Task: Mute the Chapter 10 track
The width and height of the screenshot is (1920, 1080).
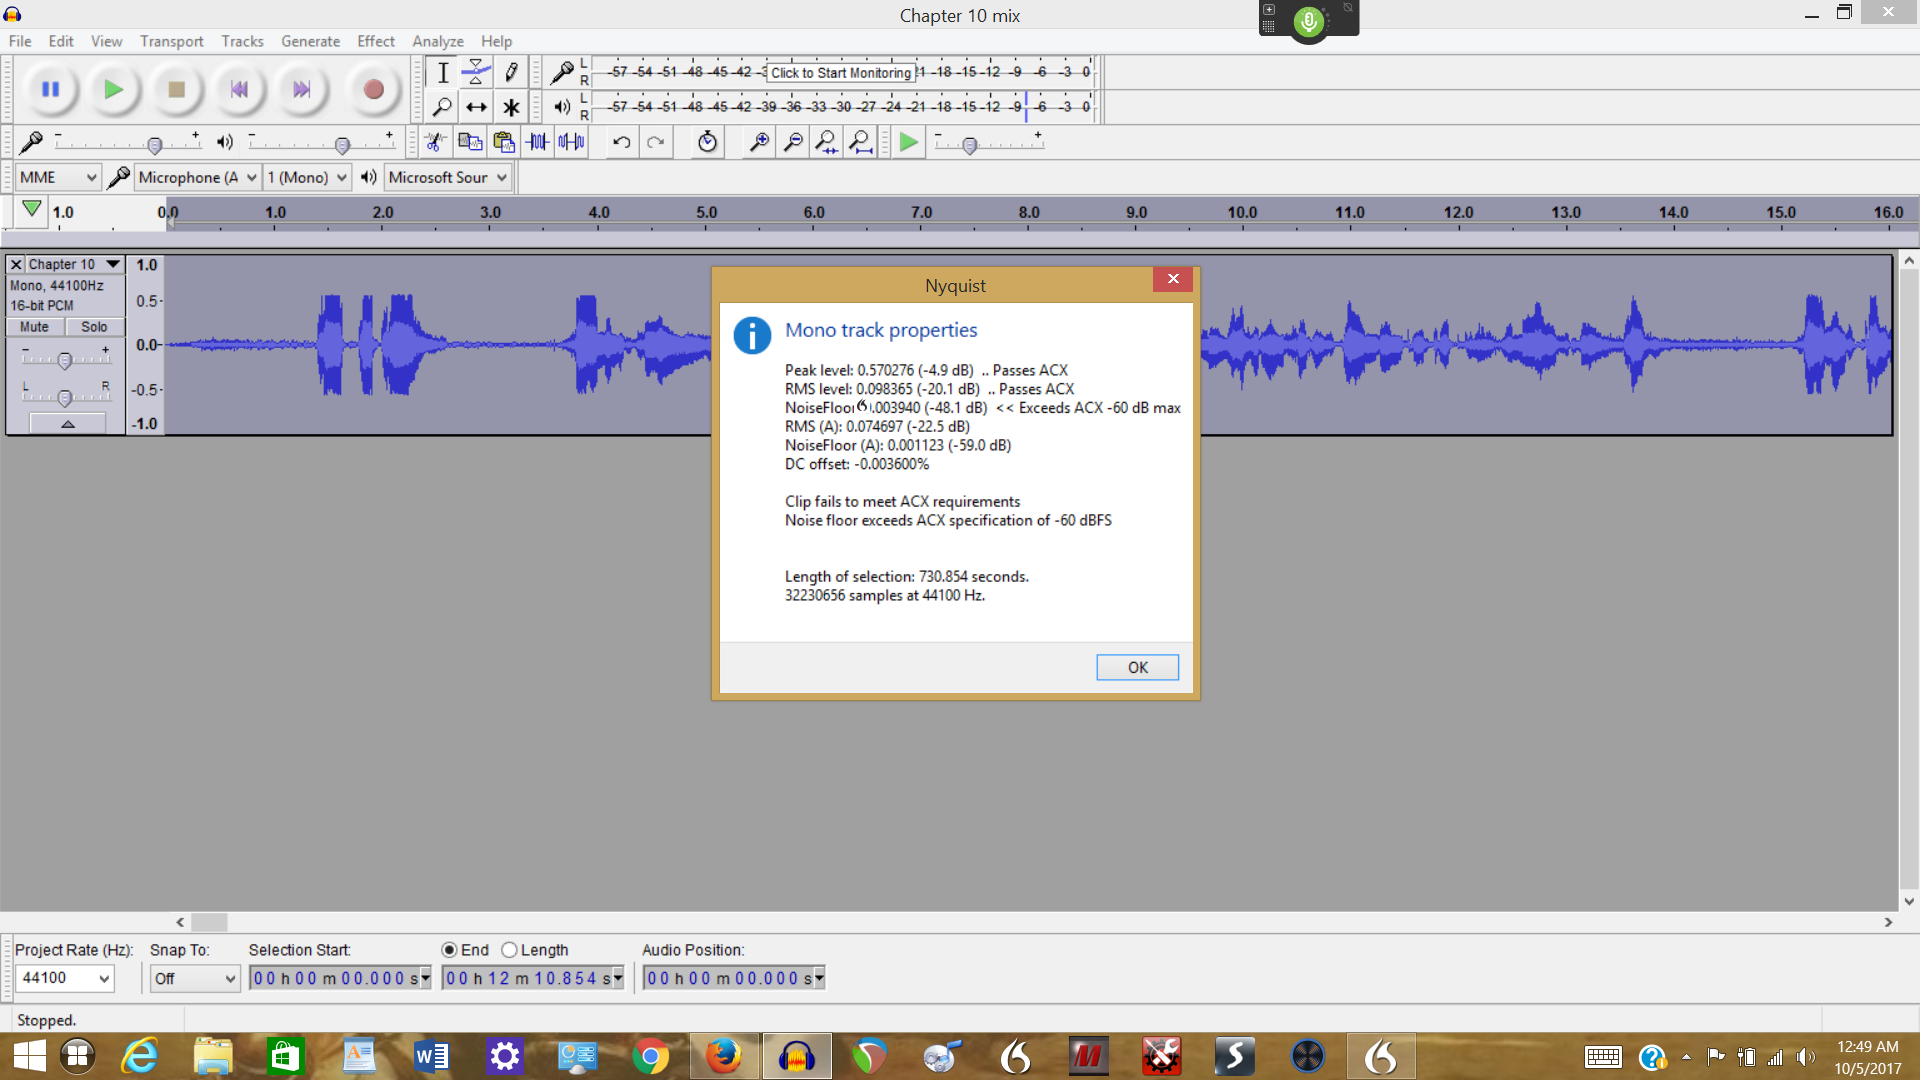Action: click(34, 326)
